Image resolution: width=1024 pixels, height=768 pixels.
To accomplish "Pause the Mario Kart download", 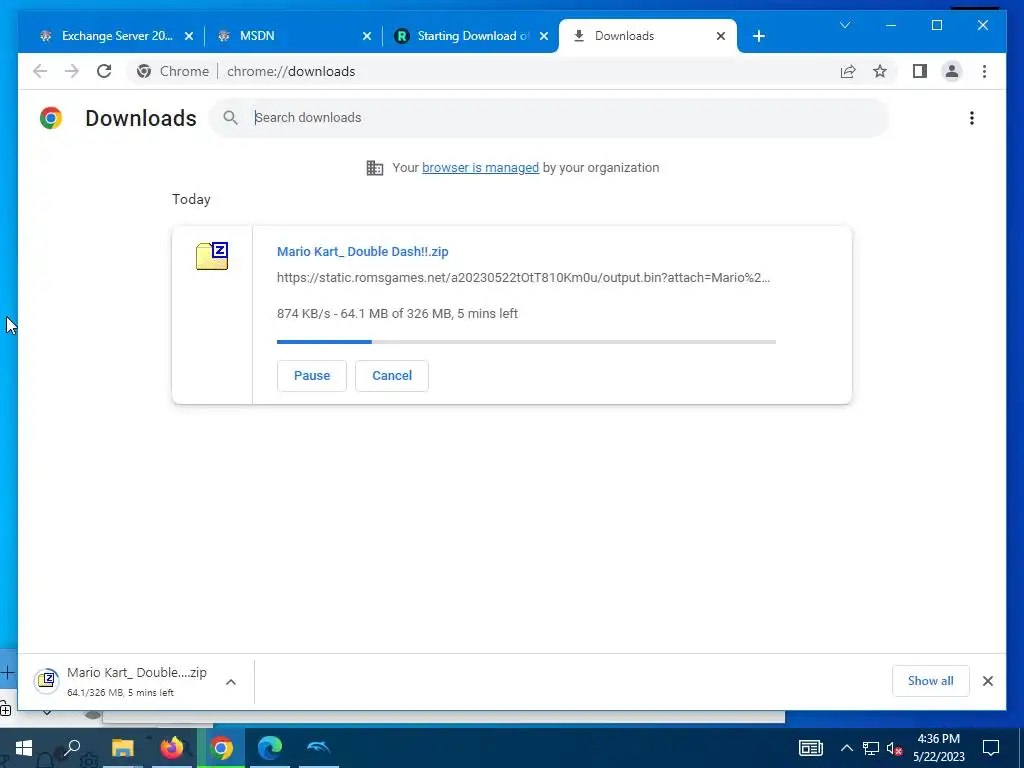I will click(x=312, y=376).
